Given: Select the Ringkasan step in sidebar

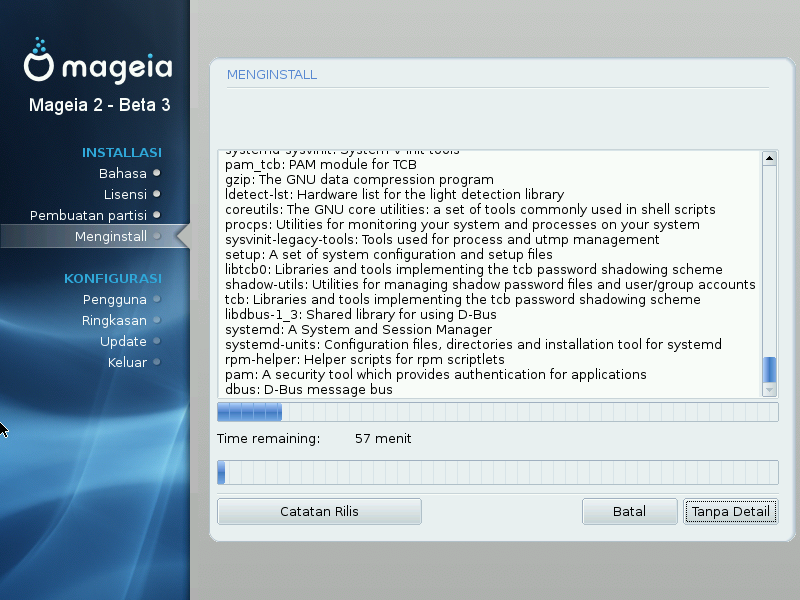Looking at the screenshot, I should [x=114, y=320].
